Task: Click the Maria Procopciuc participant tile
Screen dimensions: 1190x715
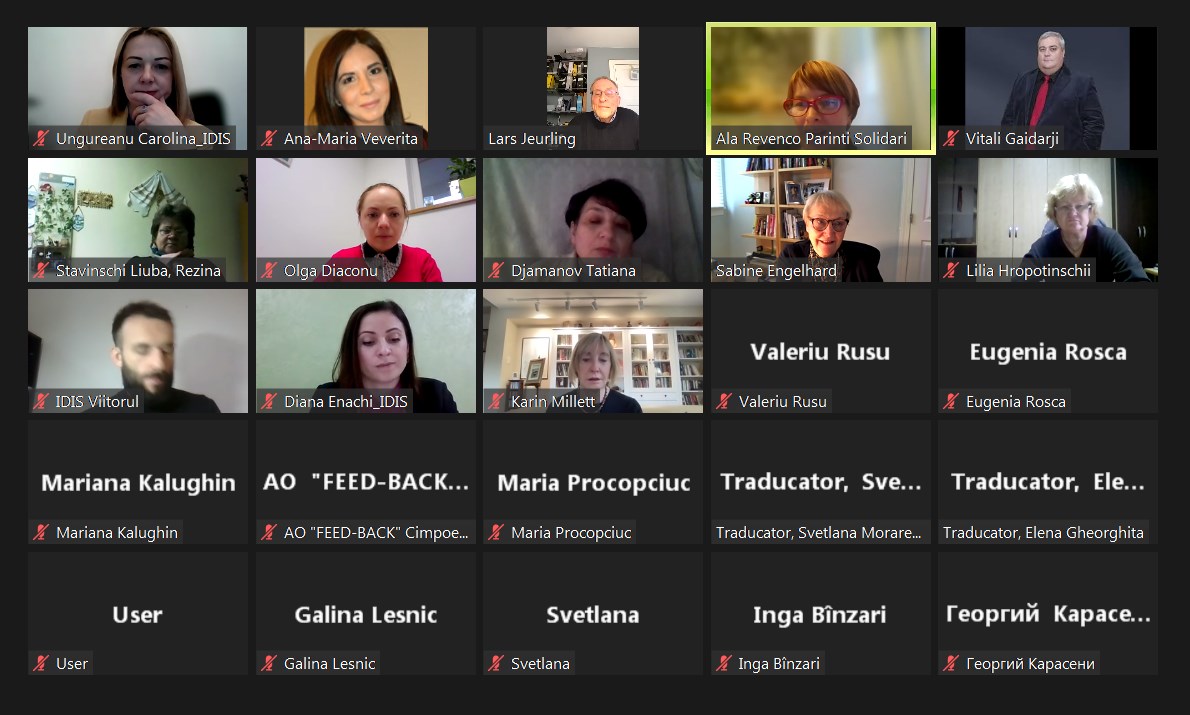Action: (593, 482)
